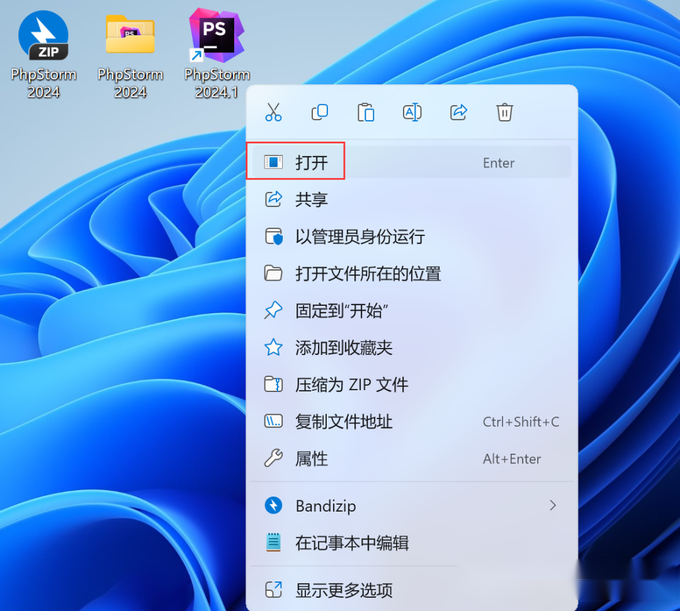Click the Paste clipboard icon
680x611 pixels.
pos(366,112)
